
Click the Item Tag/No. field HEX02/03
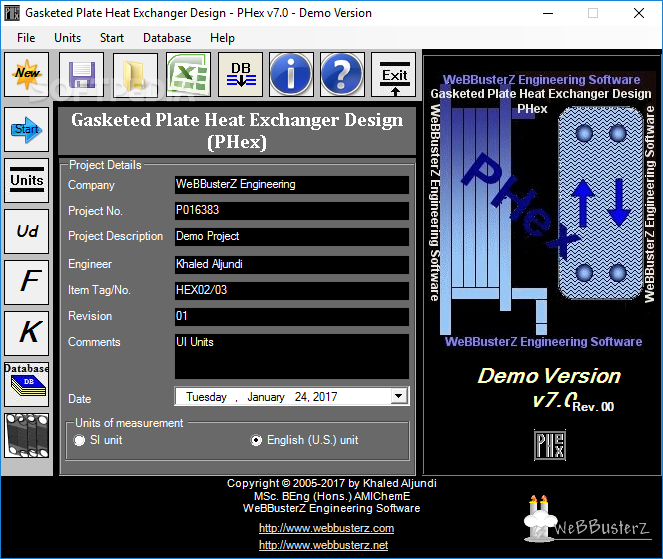click(x=292, y=290)
